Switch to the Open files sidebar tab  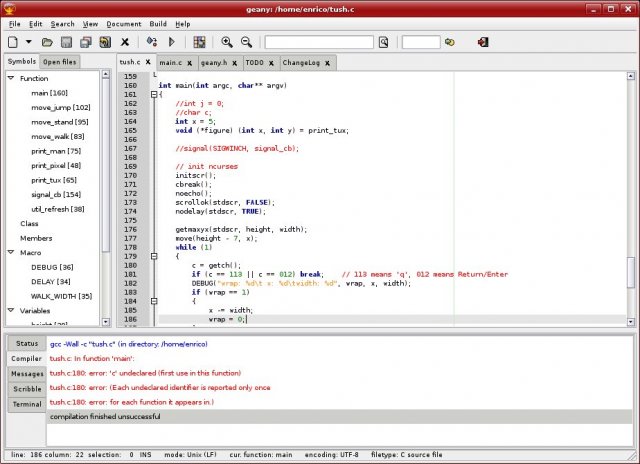(60, 62)
